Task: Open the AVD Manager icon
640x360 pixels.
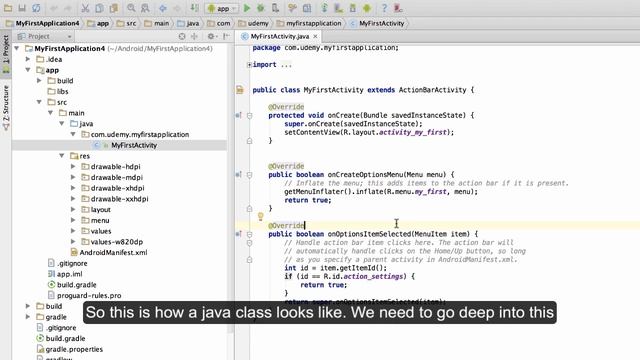Action: coord(338,8)
